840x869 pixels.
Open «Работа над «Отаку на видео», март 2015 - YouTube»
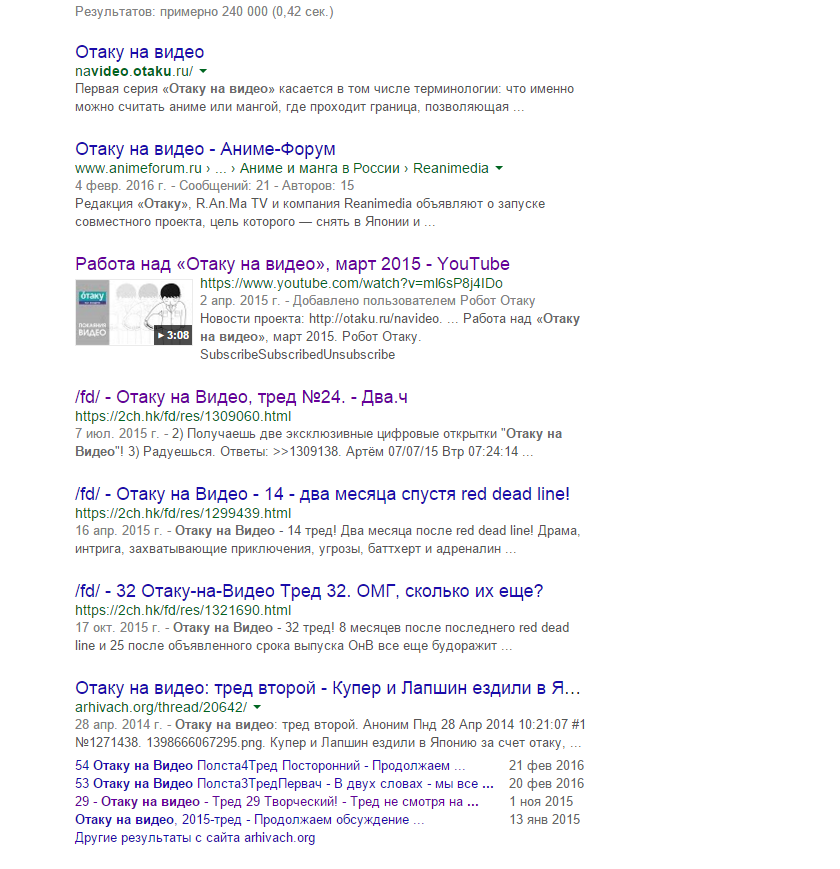coord(292,264)
